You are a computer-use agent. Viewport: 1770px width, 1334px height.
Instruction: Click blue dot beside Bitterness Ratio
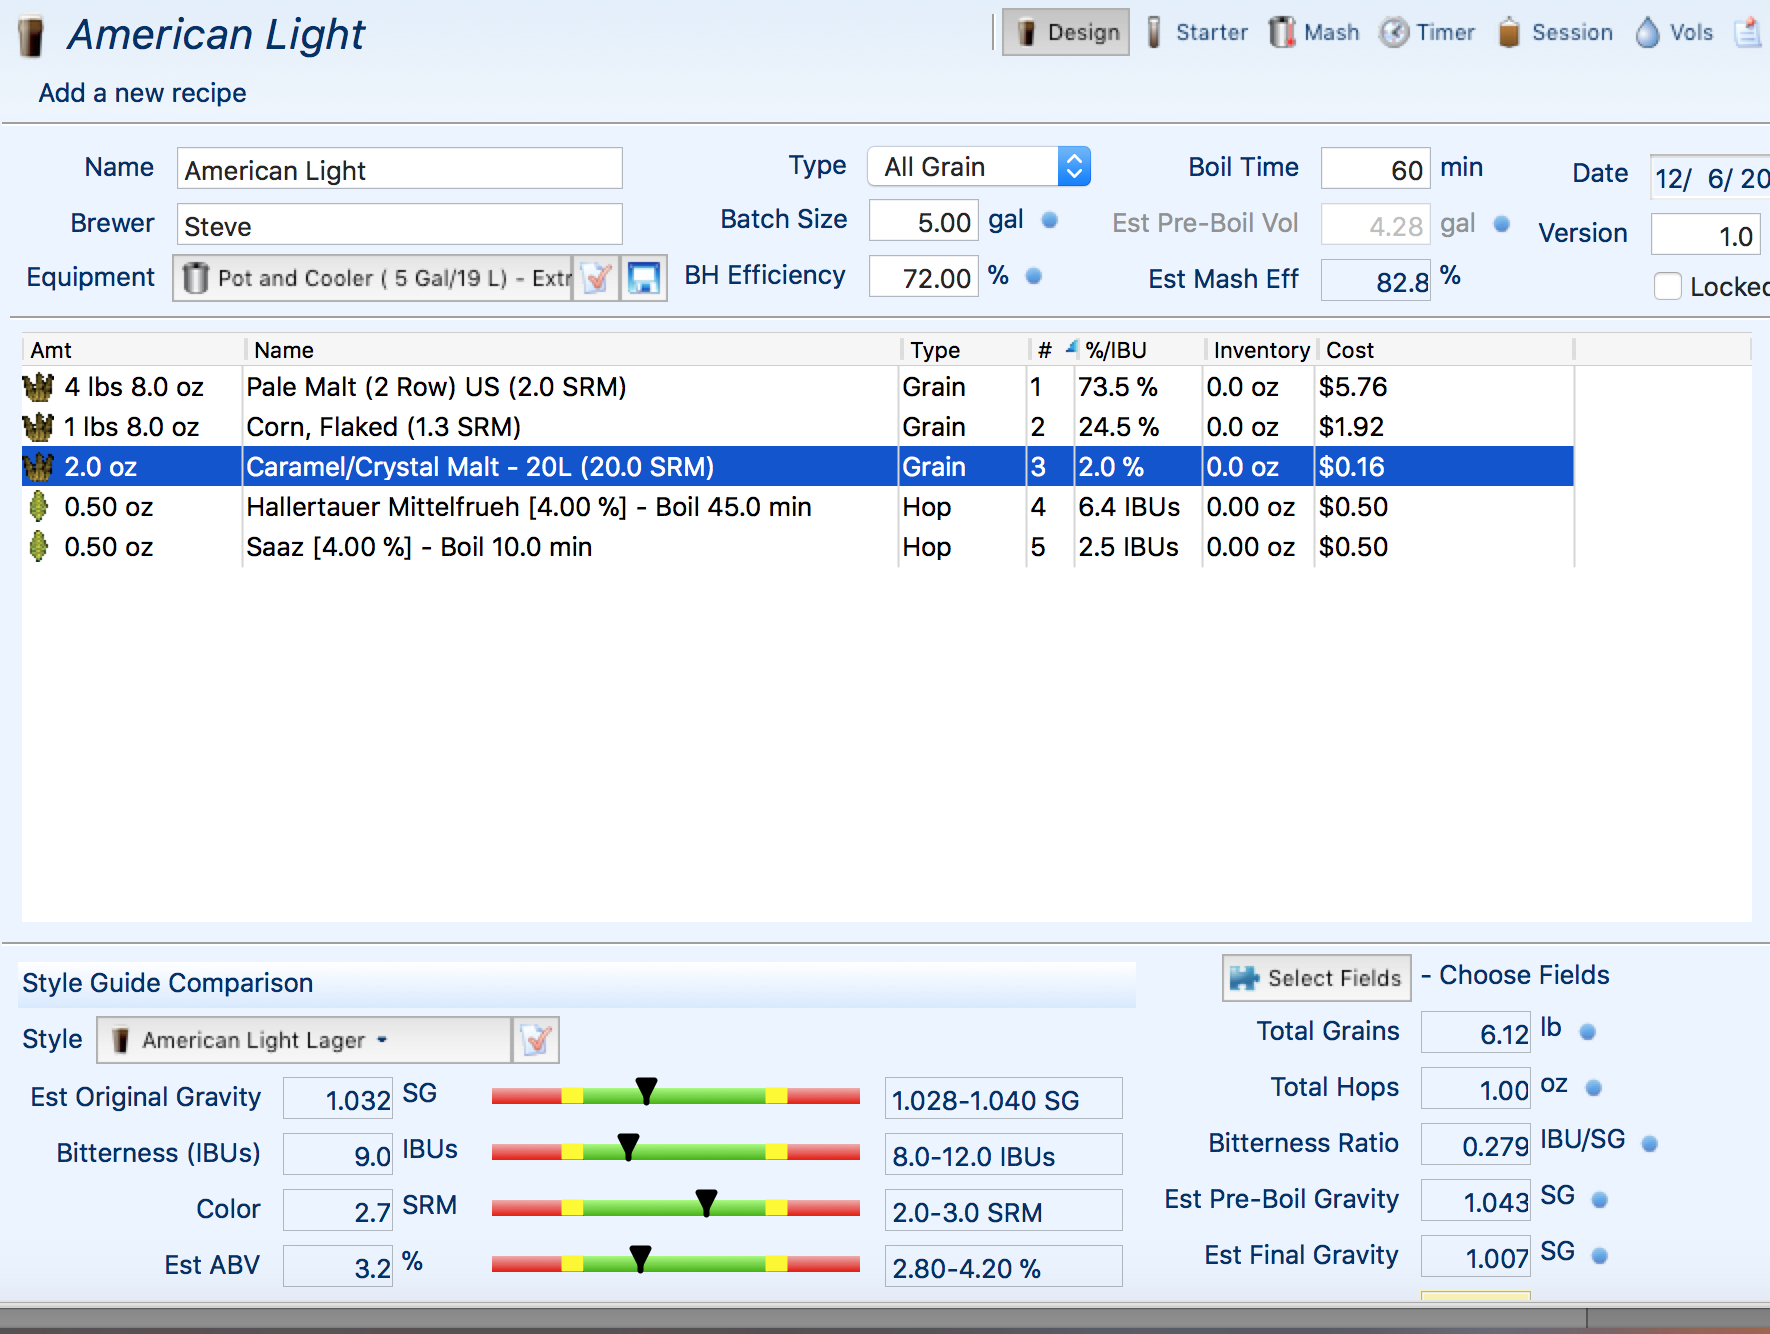click(x=1650, y=1143)
